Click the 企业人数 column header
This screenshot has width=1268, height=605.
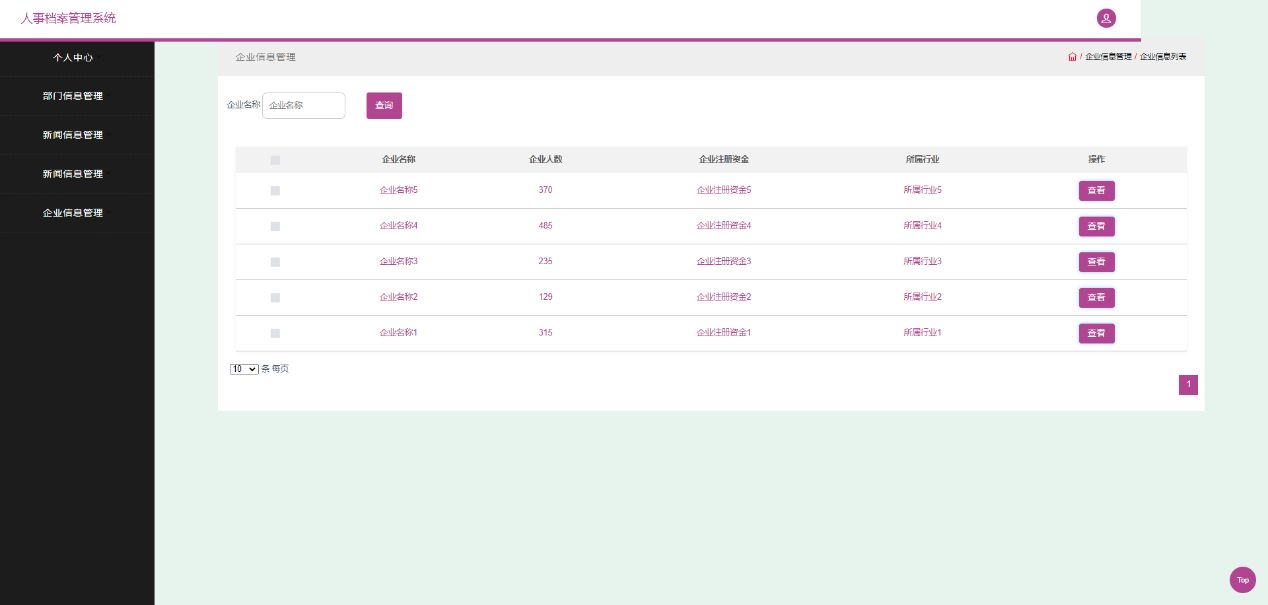[x=545, y=160]
